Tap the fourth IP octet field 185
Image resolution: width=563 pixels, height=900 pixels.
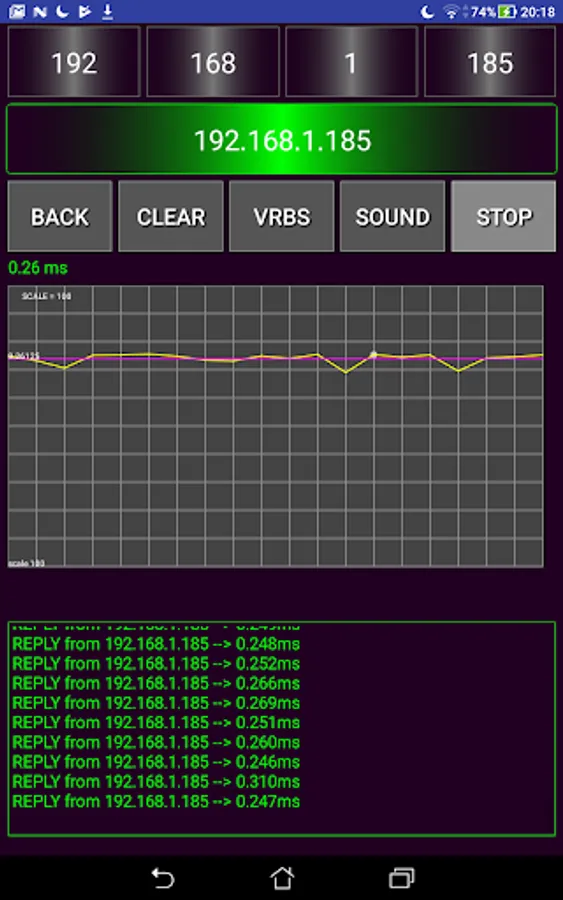pos(490,62)
